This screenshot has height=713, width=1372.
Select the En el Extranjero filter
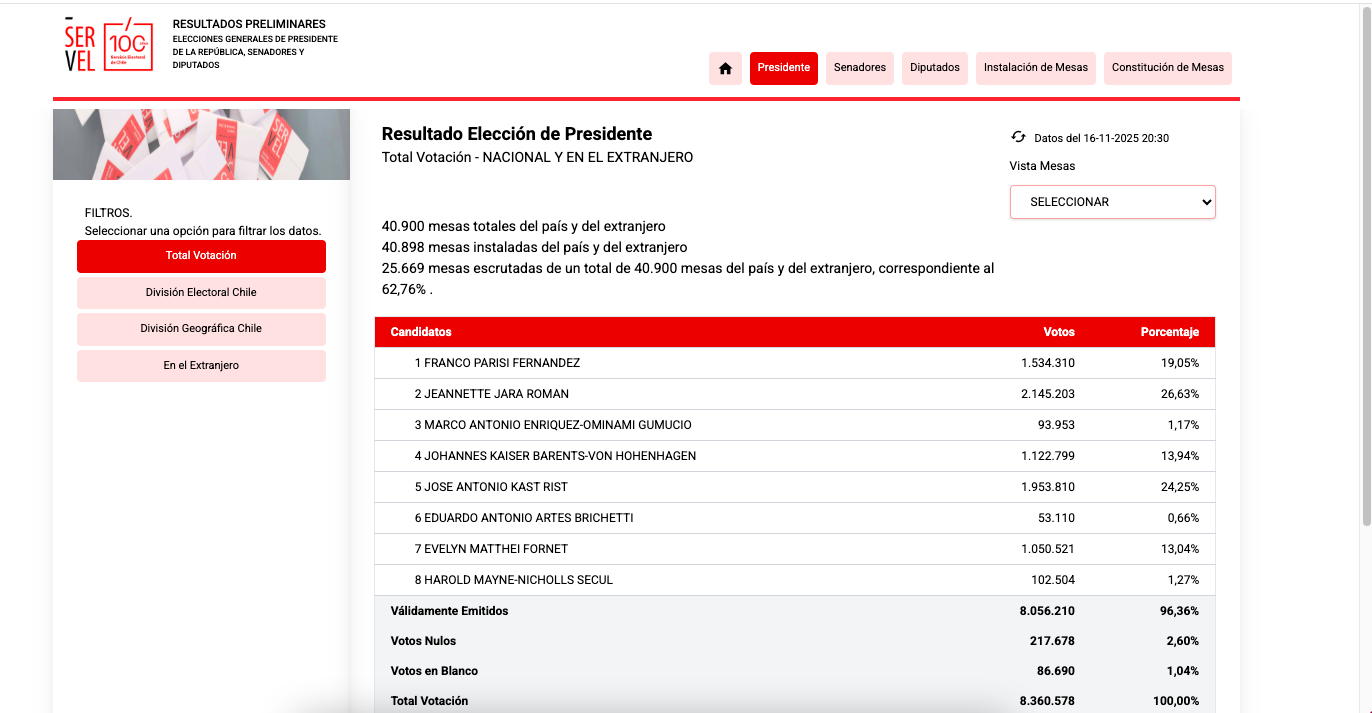click(201, 366)
